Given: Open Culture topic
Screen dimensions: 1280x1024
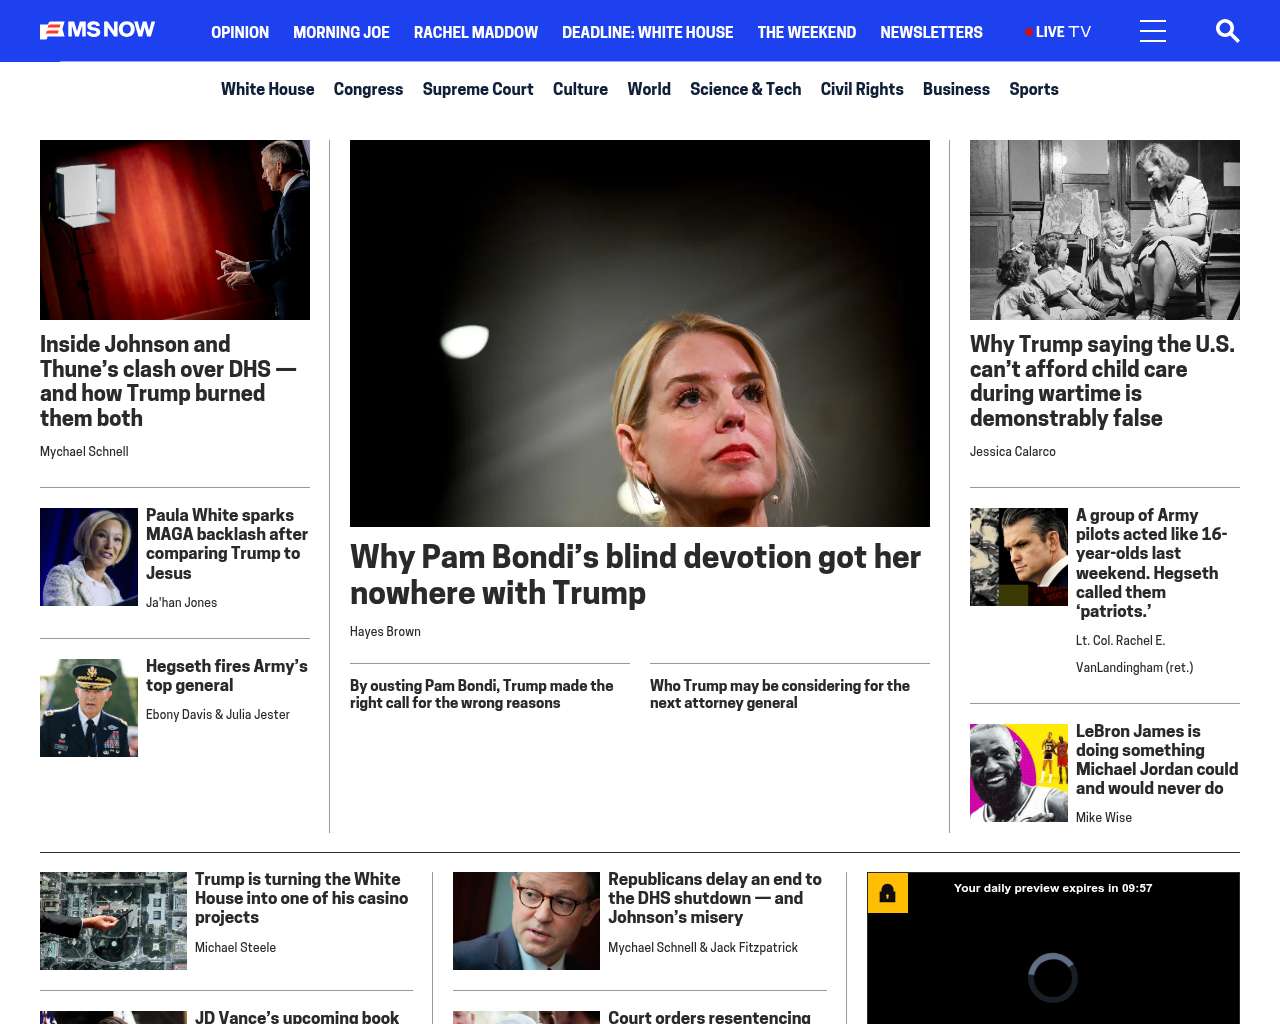Looking at the screenshot, I should pos(580,89).
